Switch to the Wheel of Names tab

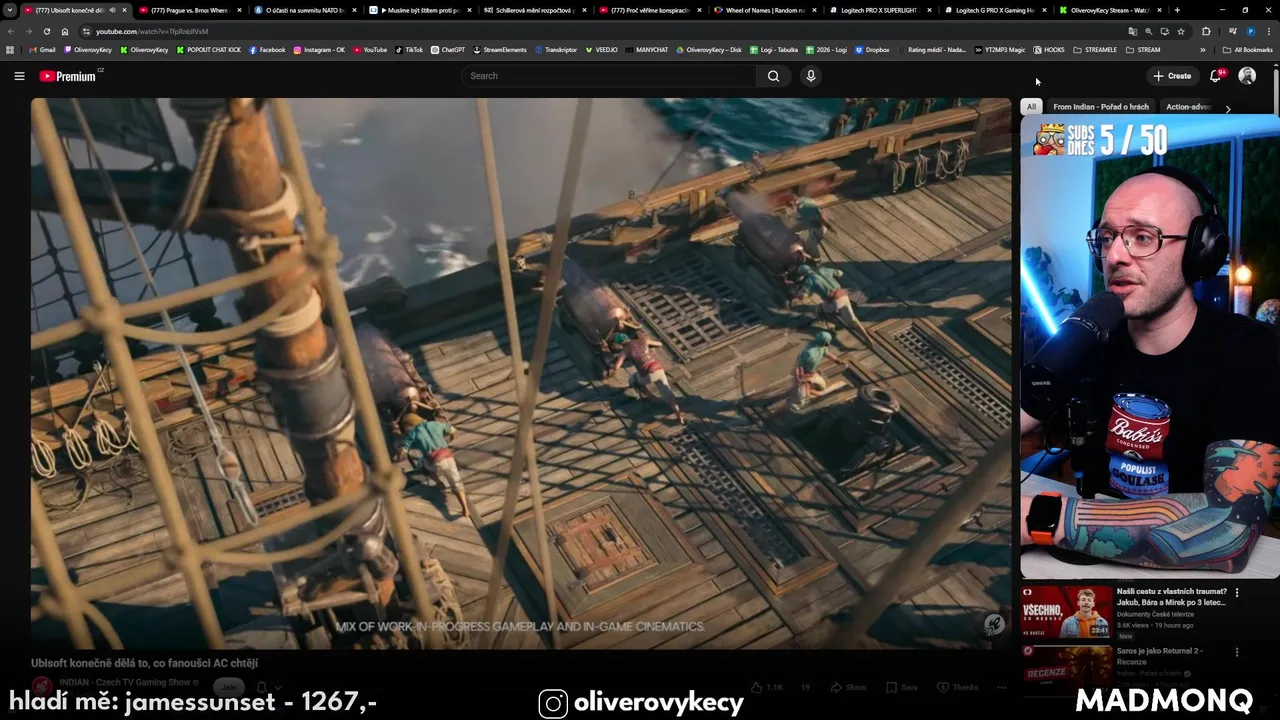tap(765, 10)
